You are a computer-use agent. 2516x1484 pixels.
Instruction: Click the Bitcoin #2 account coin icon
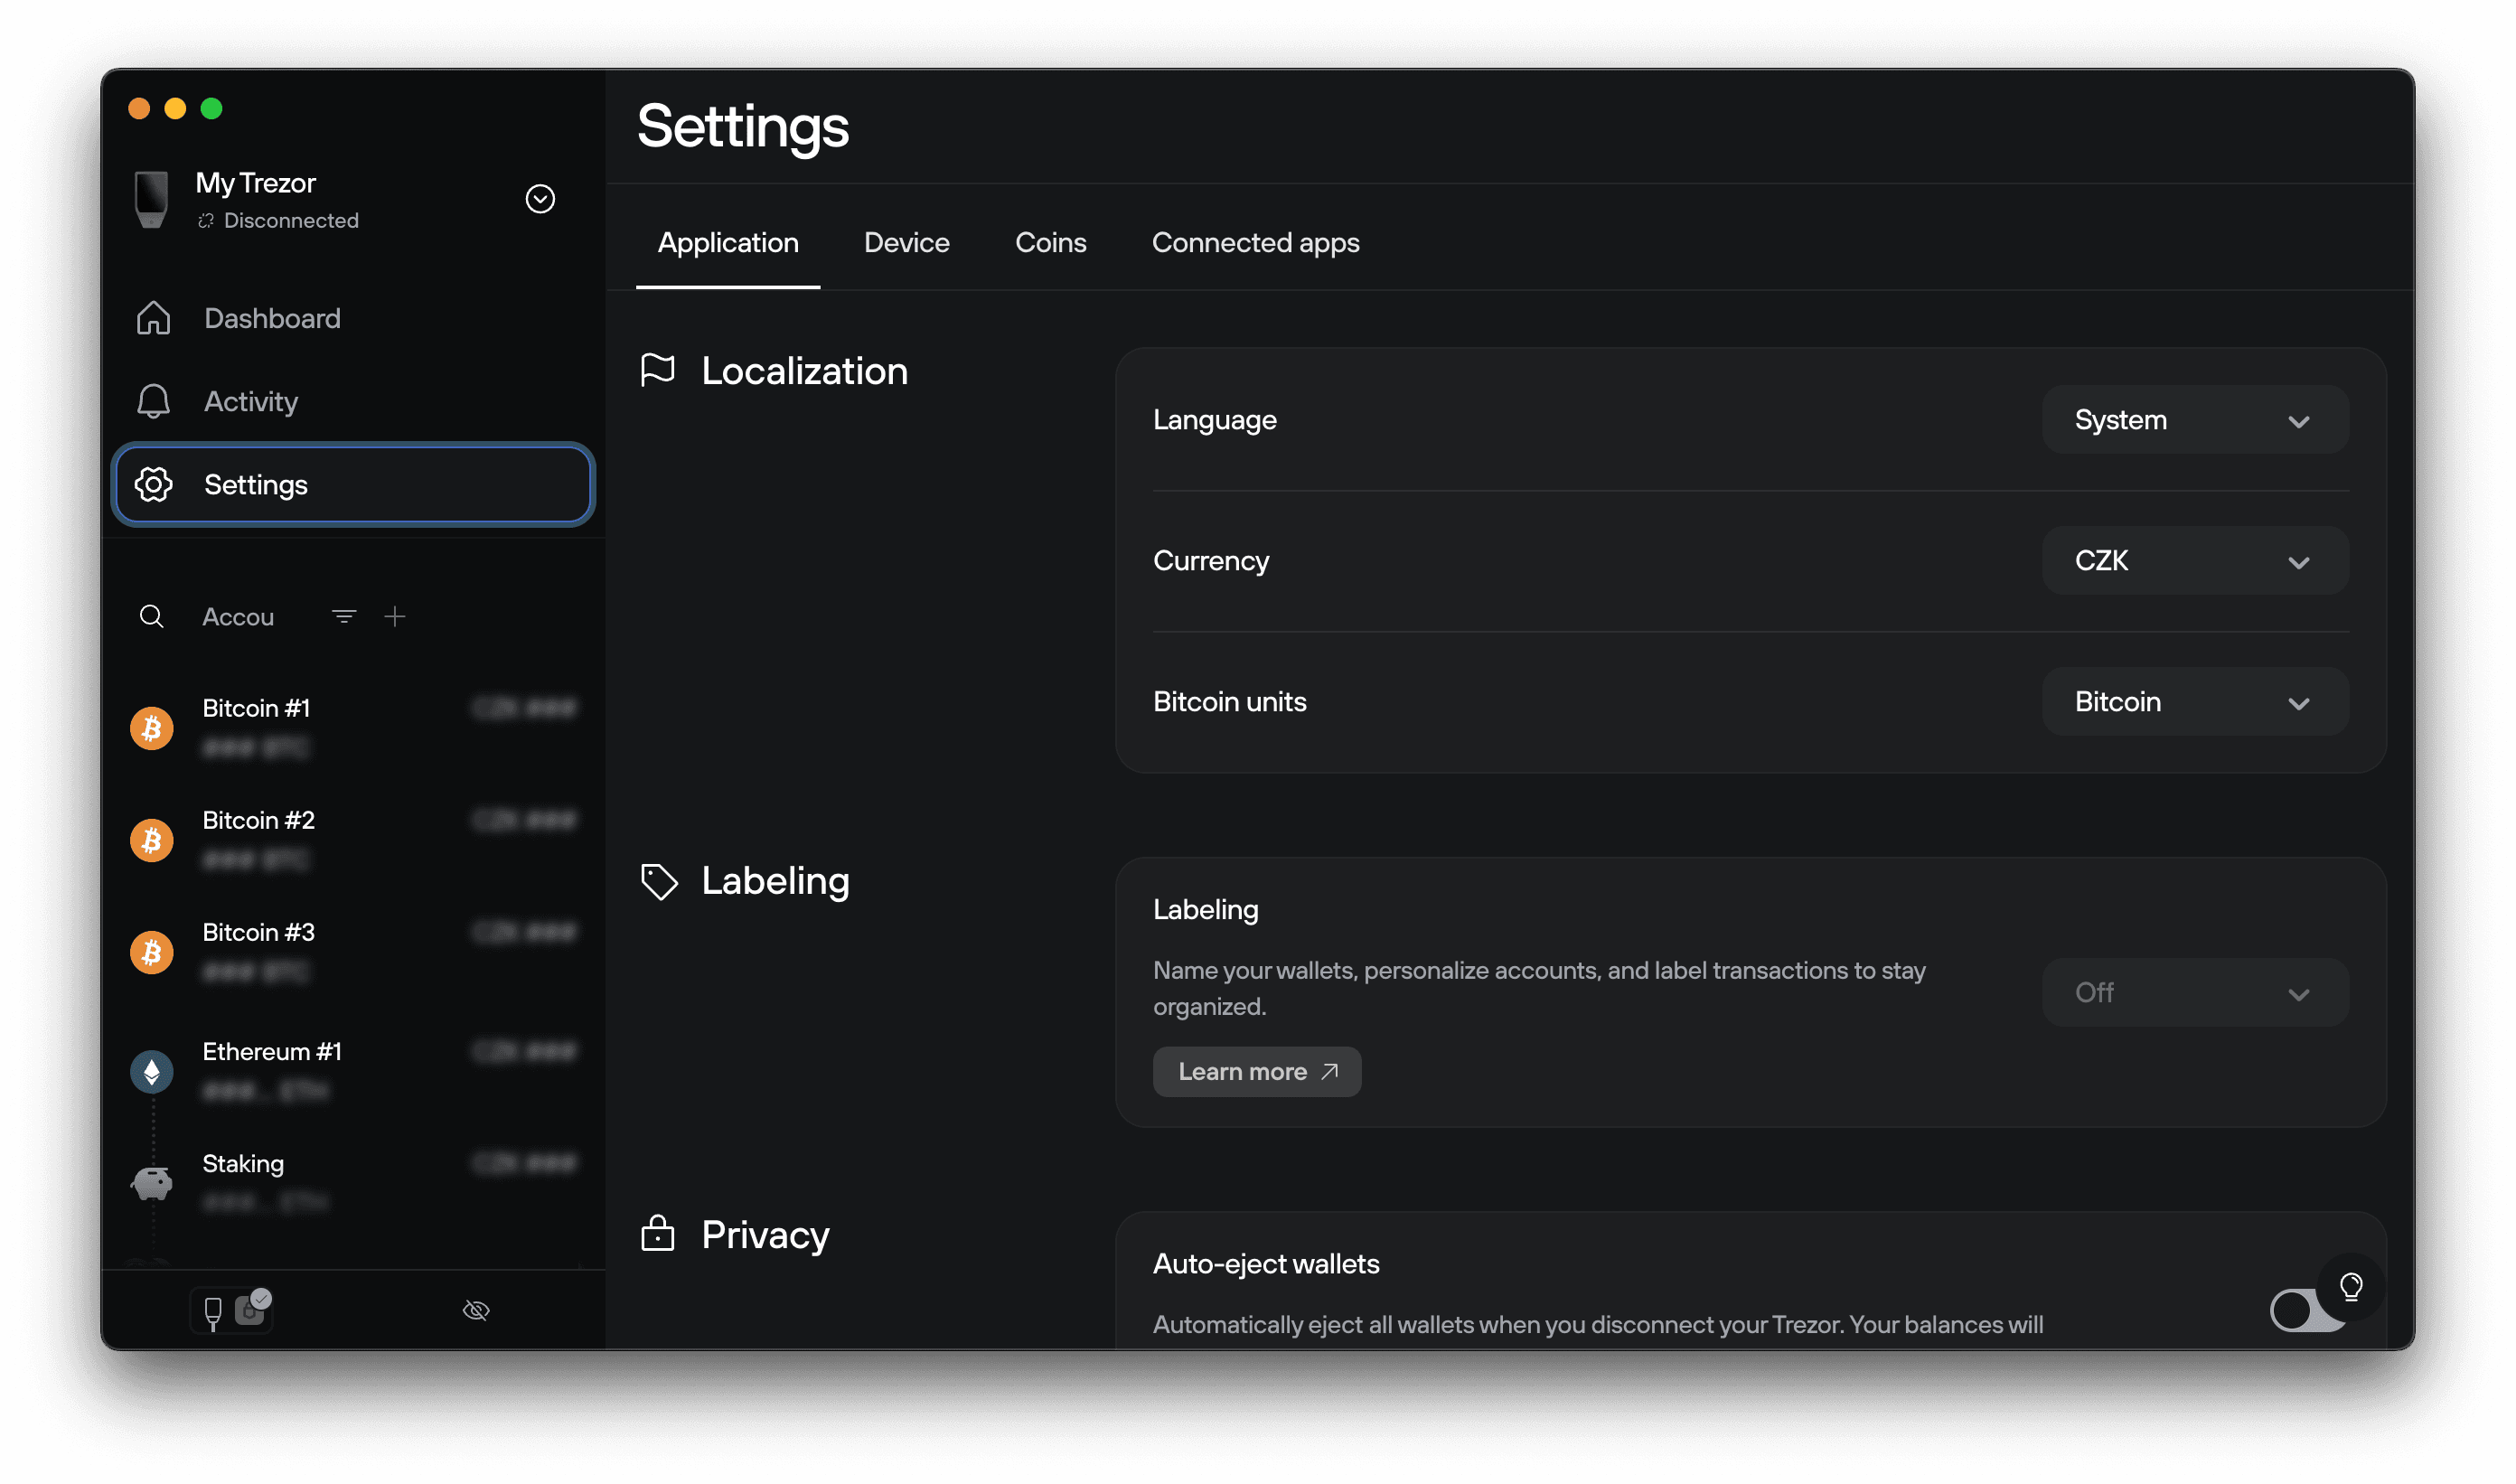[x=151, y=840]
